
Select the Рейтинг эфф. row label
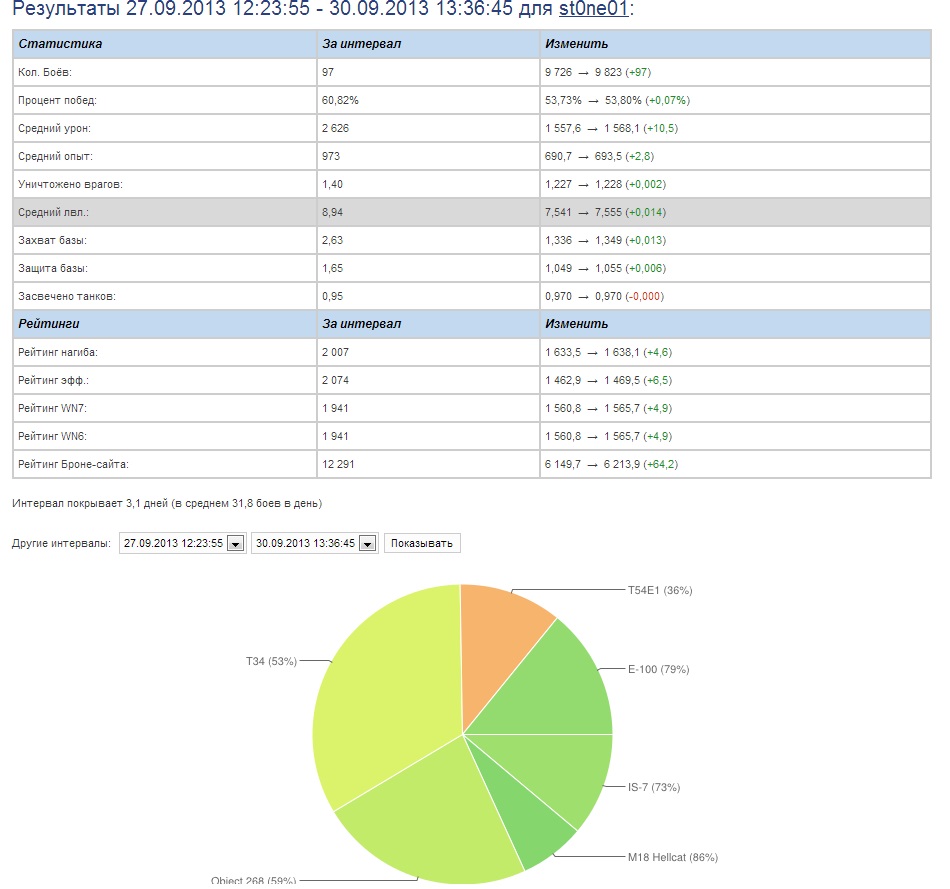coord(55,380)
